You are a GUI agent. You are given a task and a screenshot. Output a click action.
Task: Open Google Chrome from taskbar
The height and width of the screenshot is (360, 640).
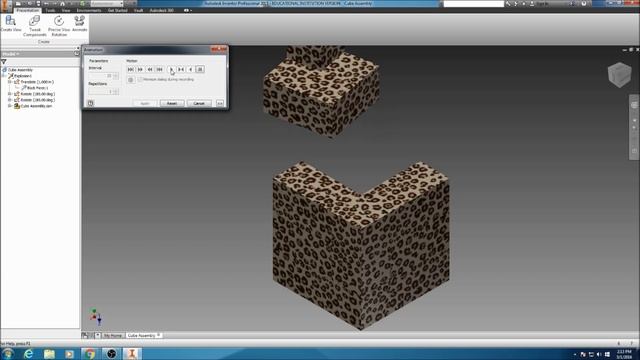(90, 353)
